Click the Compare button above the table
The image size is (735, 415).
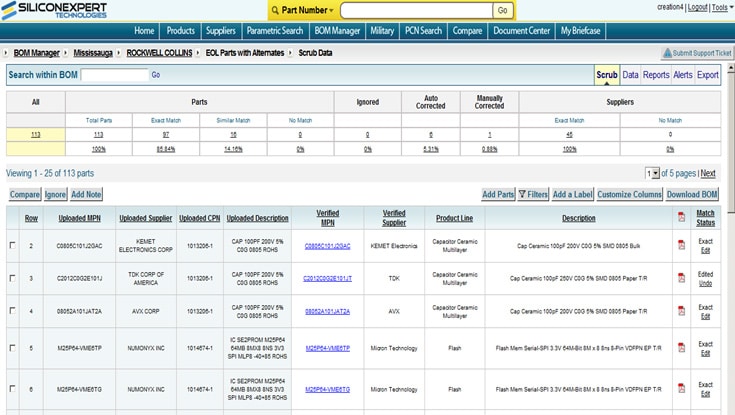coord(25,194)
